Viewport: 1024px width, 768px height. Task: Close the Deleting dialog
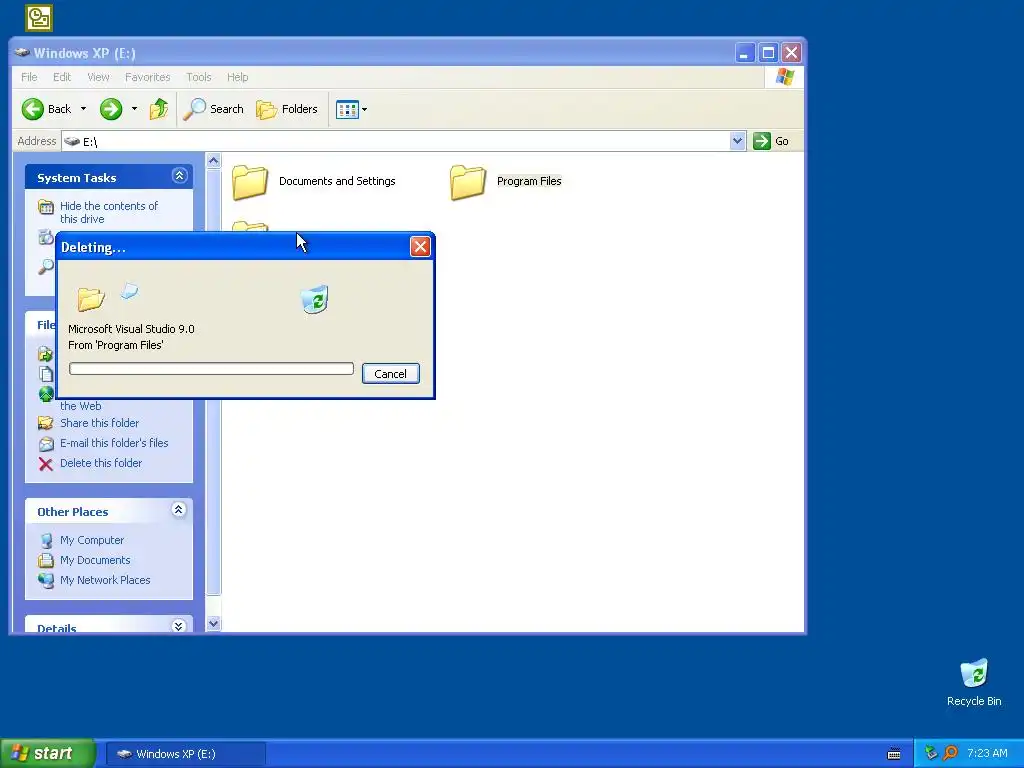[420, 246]
